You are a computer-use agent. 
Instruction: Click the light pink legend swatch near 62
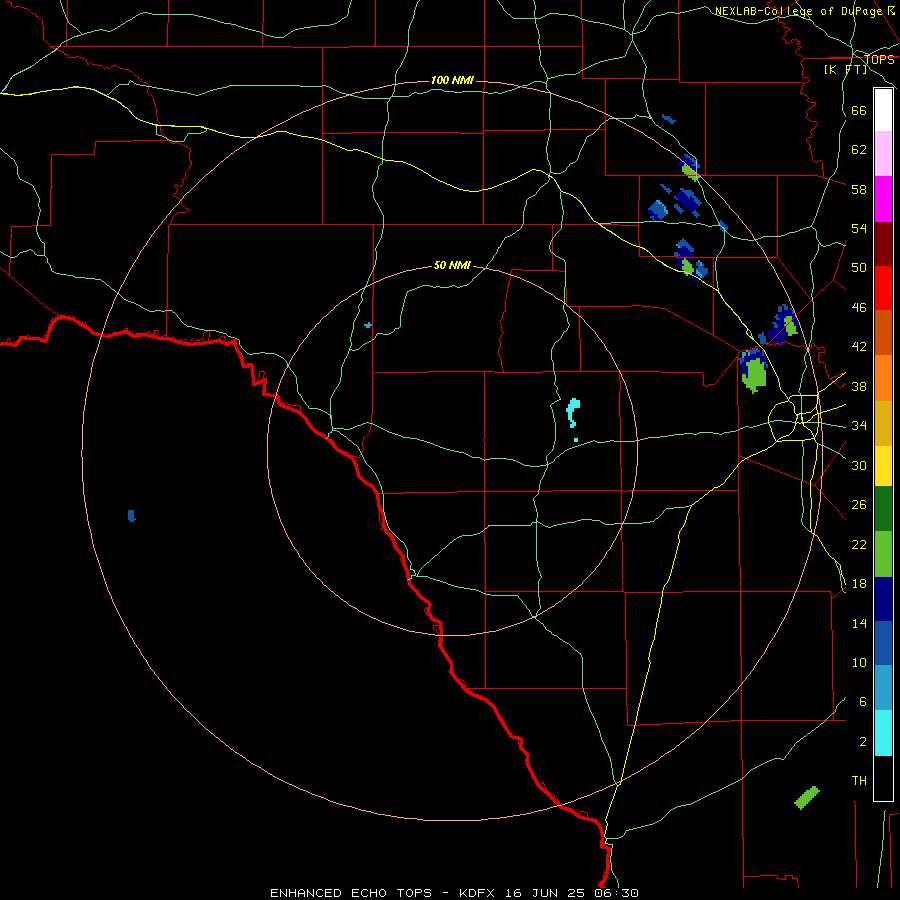click(x=883, y=154)
